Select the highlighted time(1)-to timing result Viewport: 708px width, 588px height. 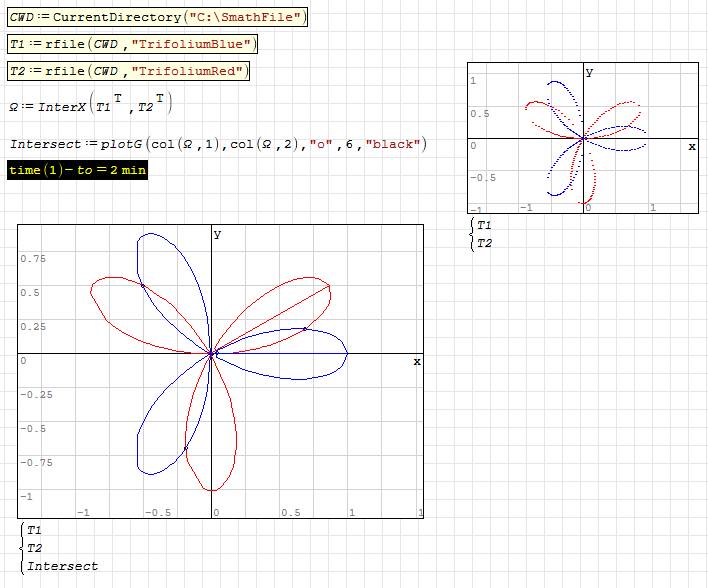tap(77, 171)
